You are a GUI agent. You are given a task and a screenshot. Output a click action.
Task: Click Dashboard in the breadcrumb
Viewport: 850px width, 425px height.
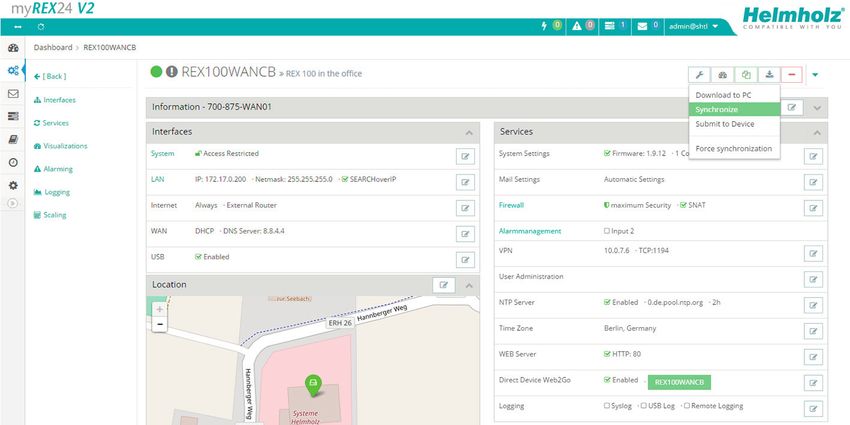tap(53, 47)
